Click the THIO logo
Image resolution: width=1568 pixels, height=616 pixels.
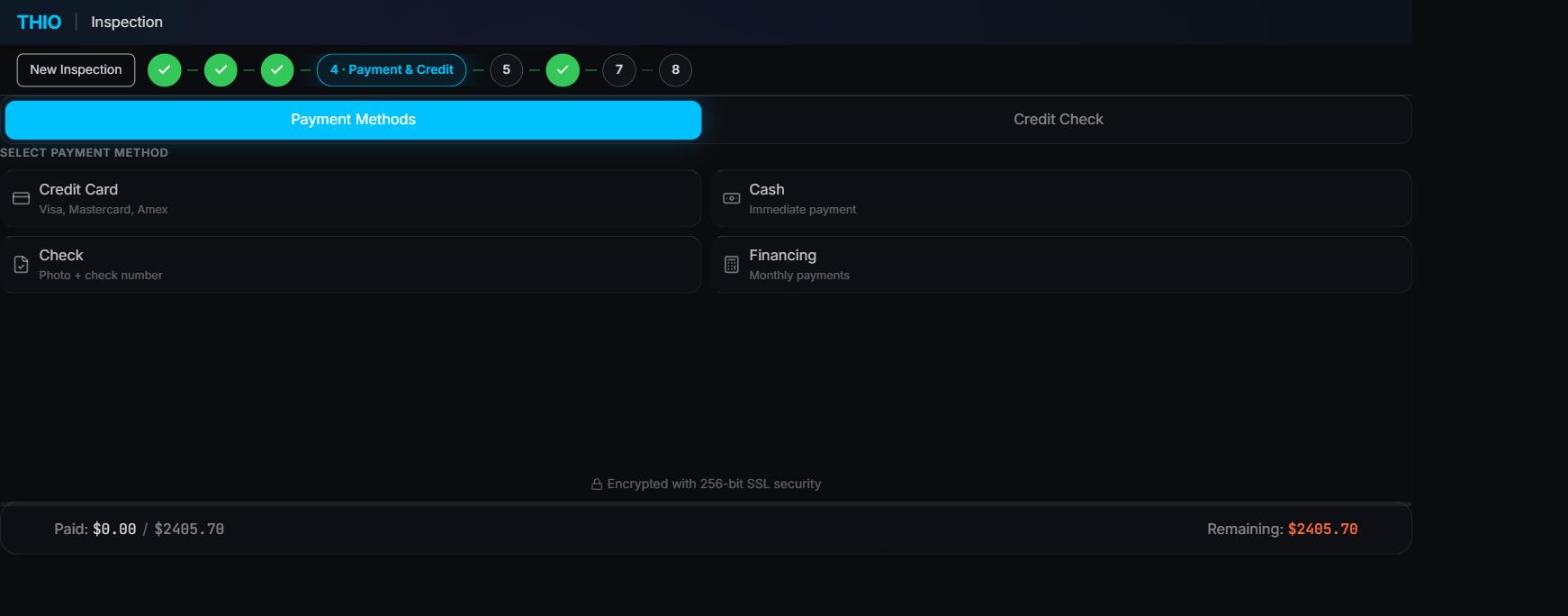pos(39,22)
